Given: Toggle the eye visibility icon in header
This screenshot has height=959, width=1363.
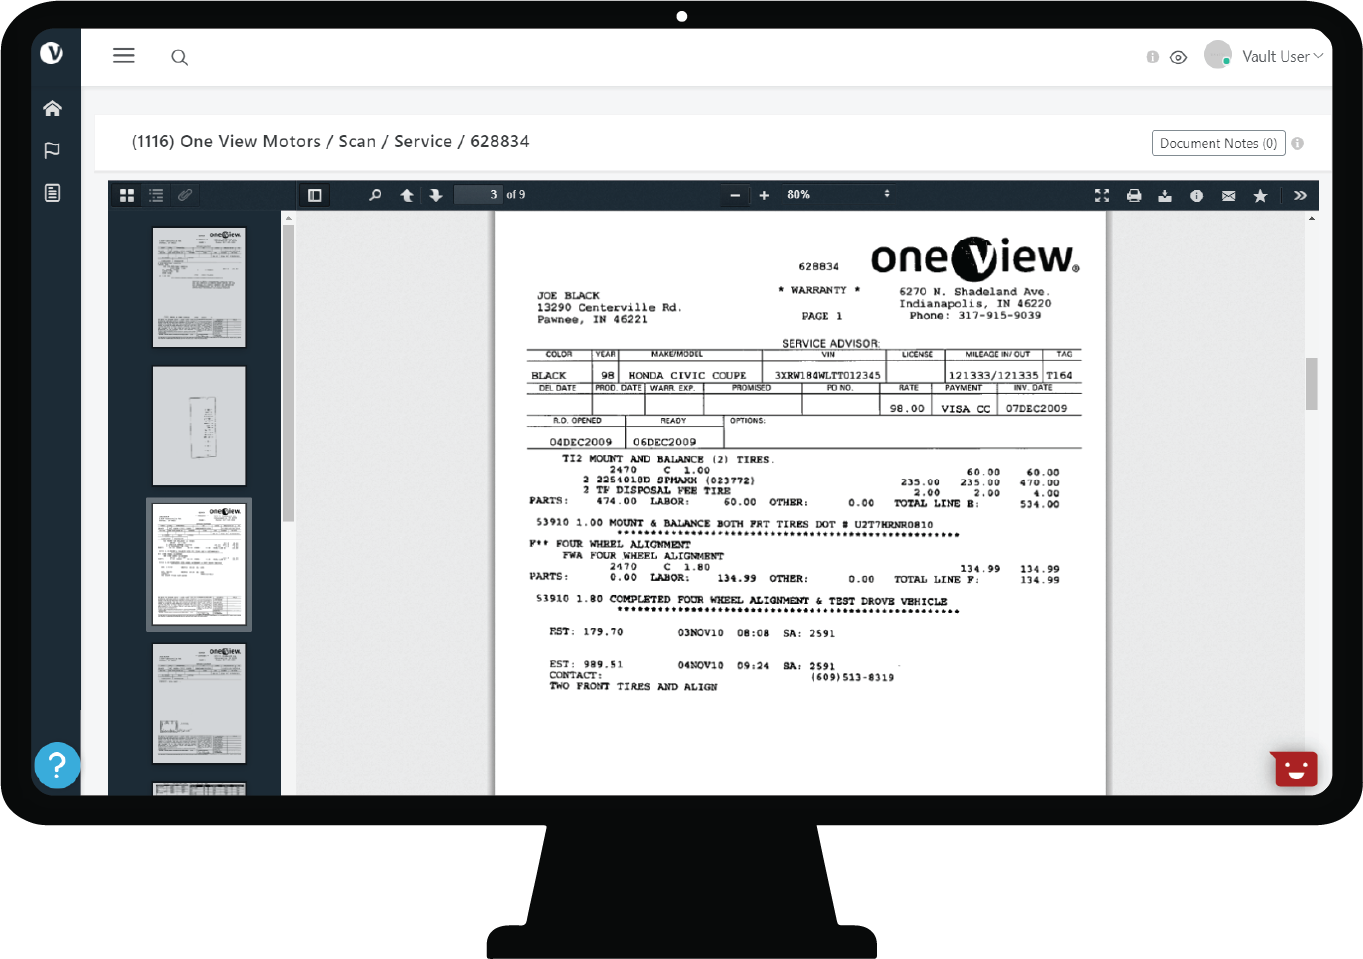Looking at the screenshot, I should pyautogui.click(x=1179, y=58).
